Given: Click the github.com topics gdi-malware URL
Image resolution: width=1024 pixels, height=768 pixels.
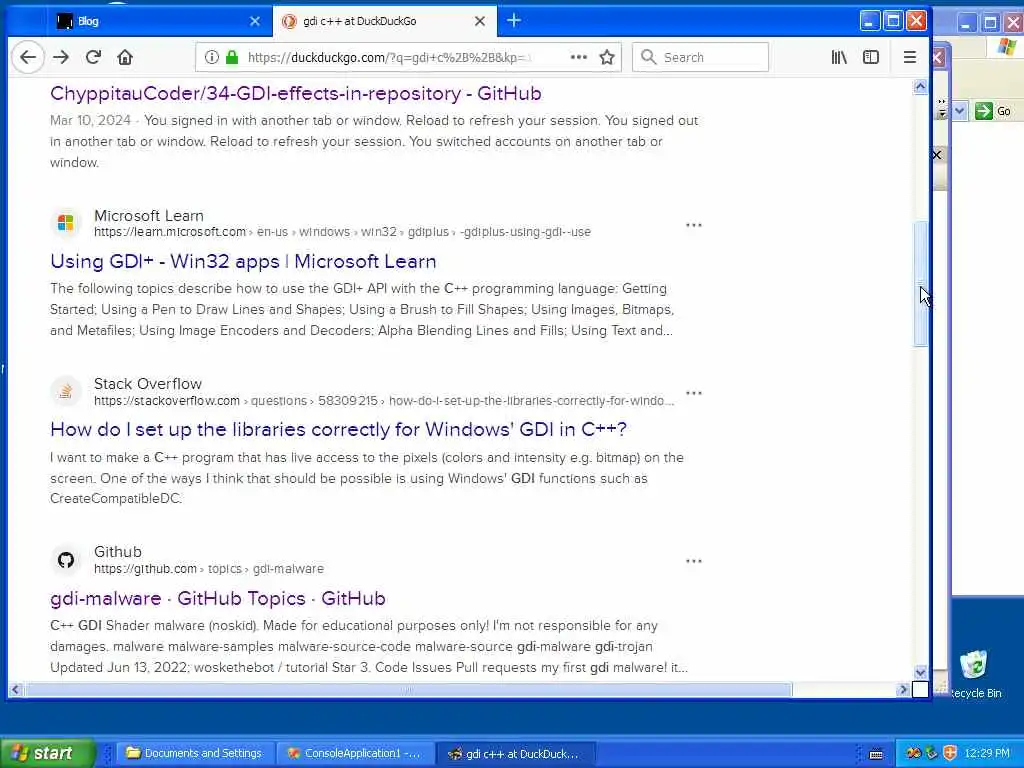Looking at the screenshot, I should [209, 569].
